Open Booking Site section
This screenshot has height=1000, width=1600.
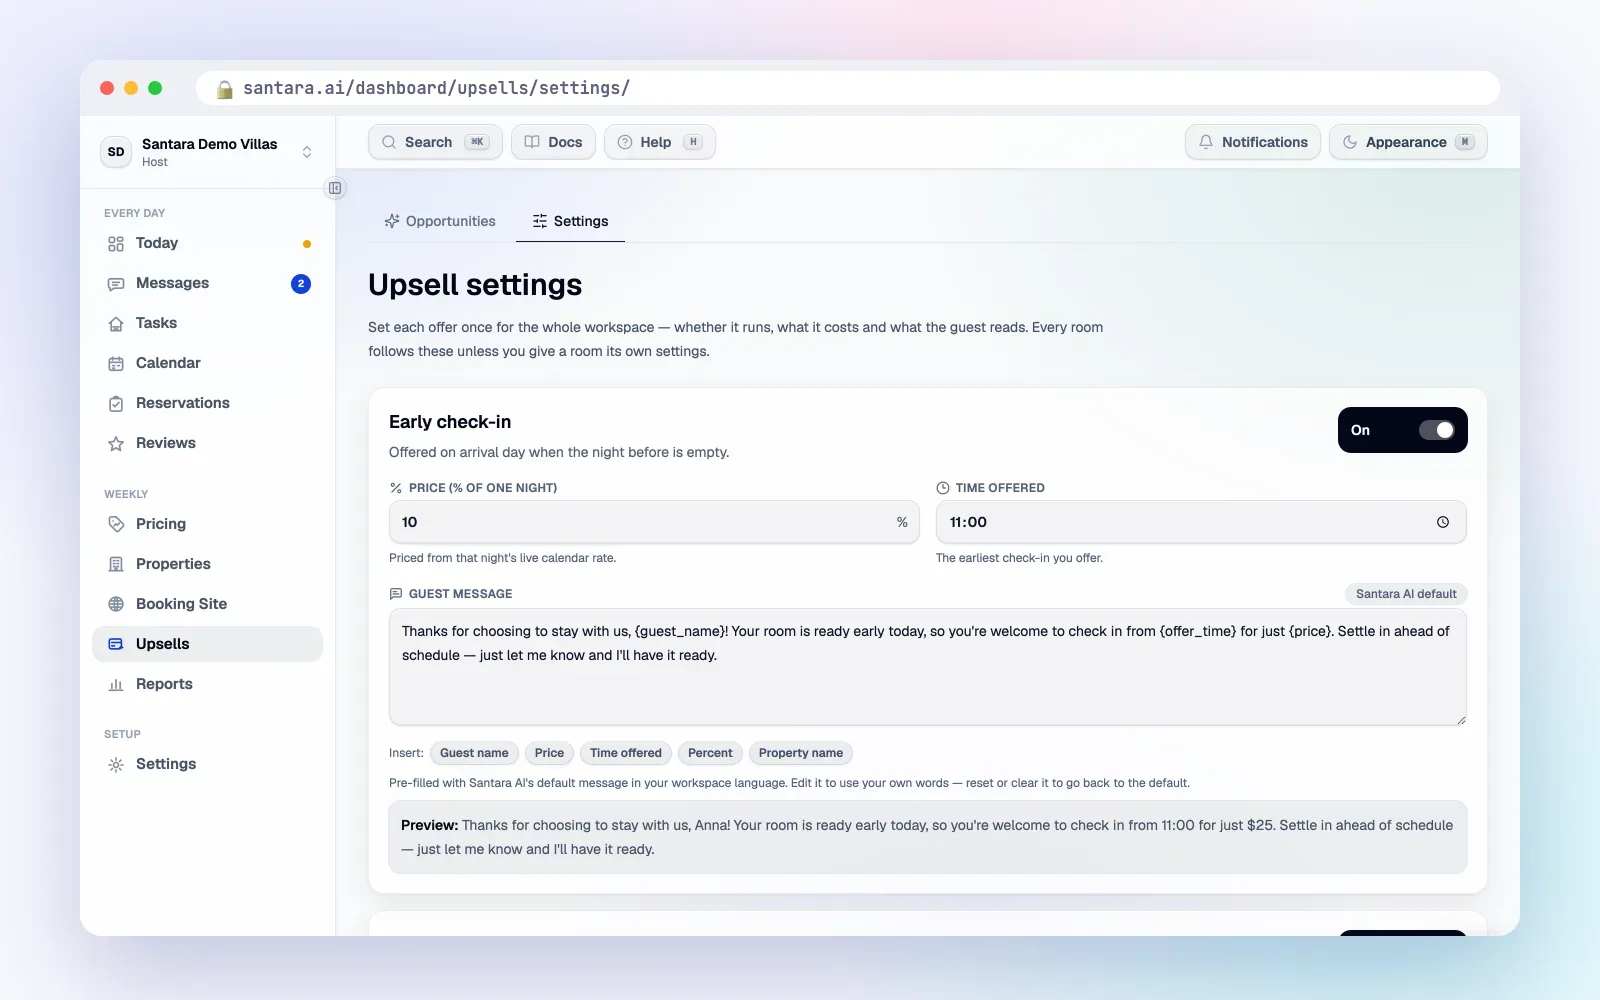[208, 604]
